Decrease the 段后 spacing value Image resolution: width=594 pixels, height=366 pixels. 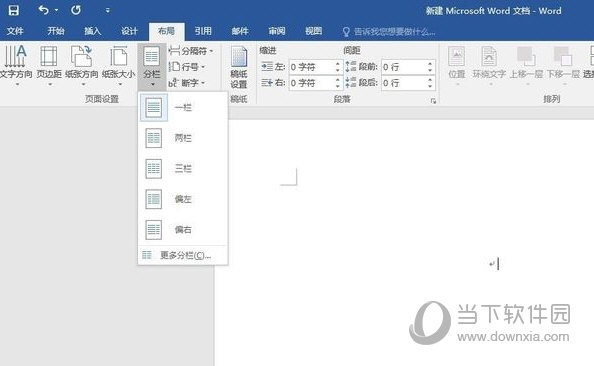(x=430, y=87)
